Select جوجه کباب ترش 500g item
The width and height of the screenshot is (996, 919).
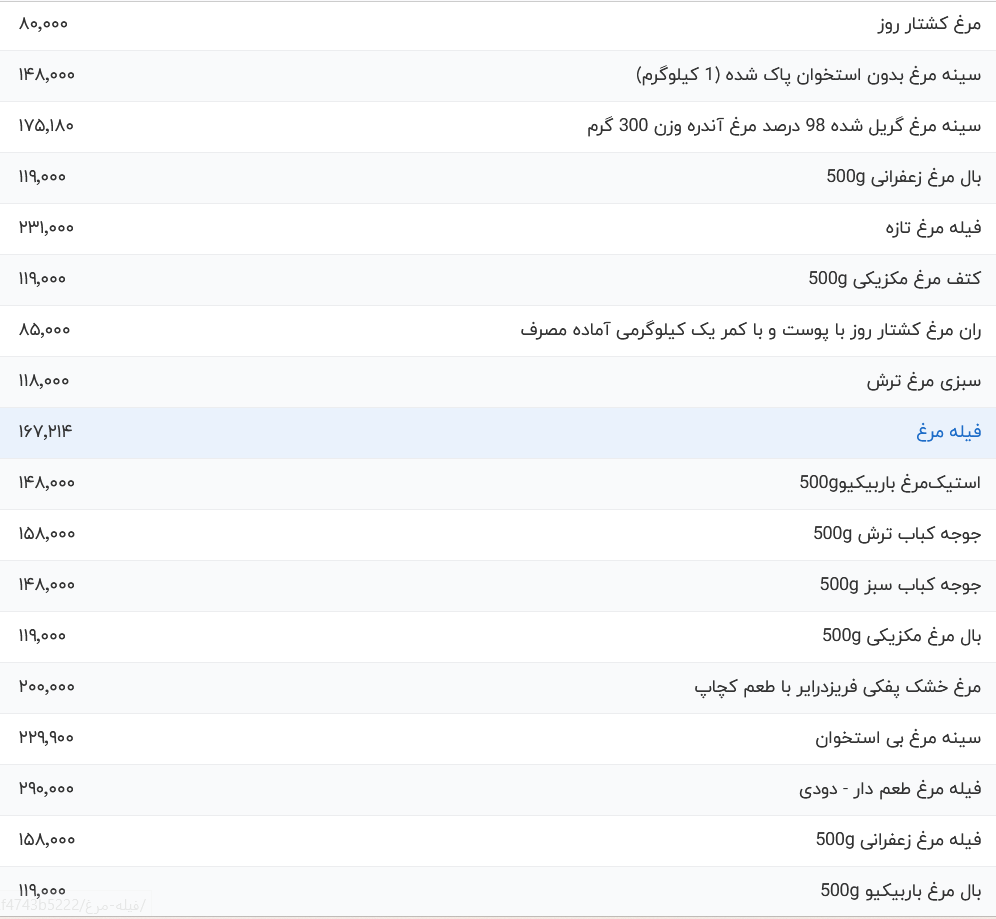[x=897, y=534]
